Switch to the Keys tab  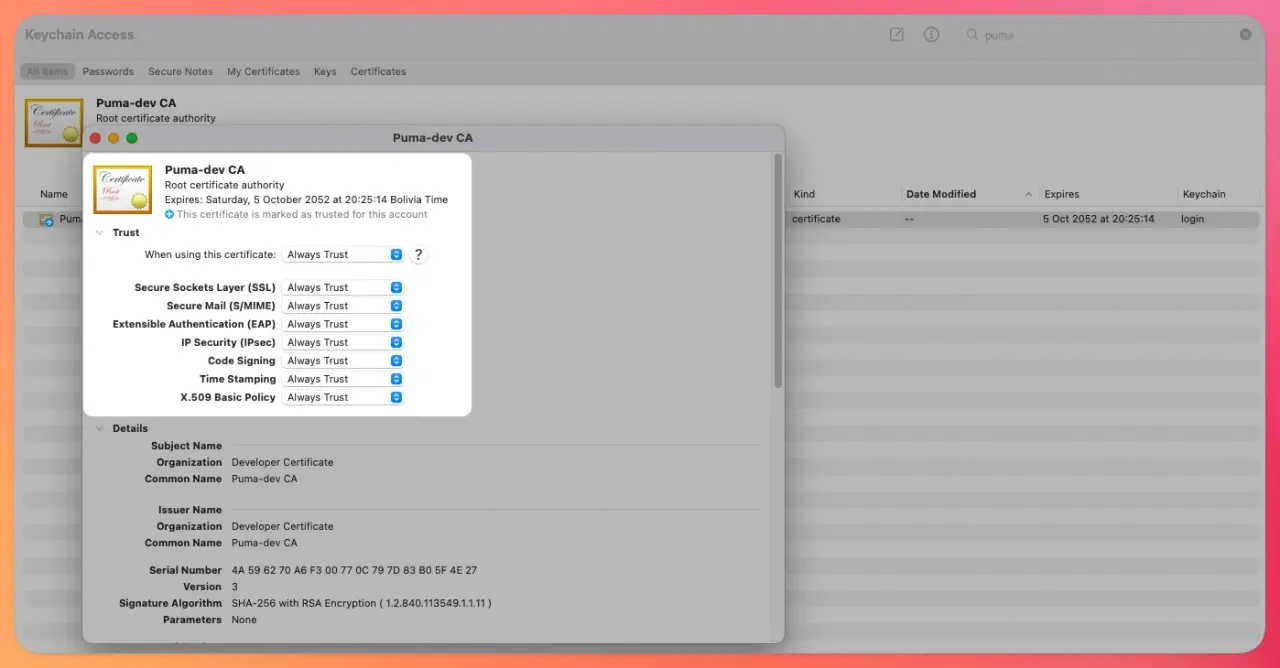point(325,71)
